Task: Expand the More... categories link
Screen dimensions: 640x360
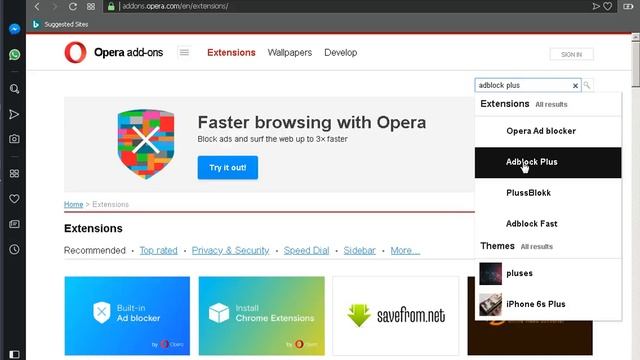Action: pyautogui.click(x=405, y=250)
